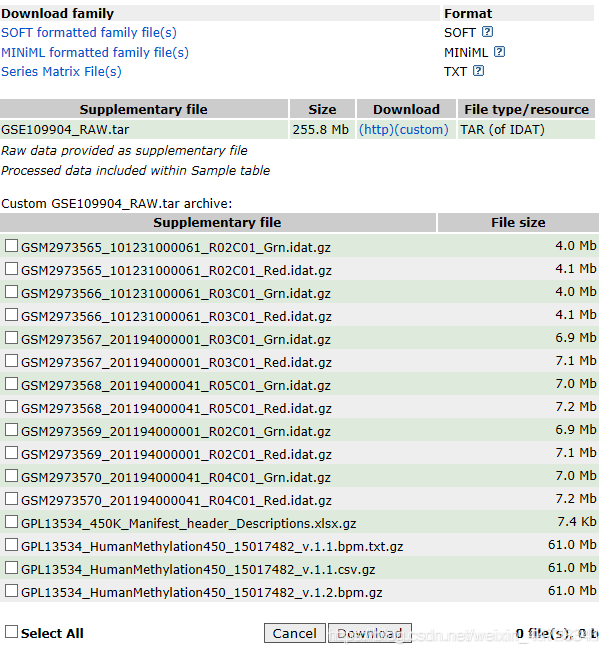Check GPL13534 HumanMethylation450 v.1.1.csv.gz file
The width and height of the screenshot is (608, 654).
pos(11,567)
